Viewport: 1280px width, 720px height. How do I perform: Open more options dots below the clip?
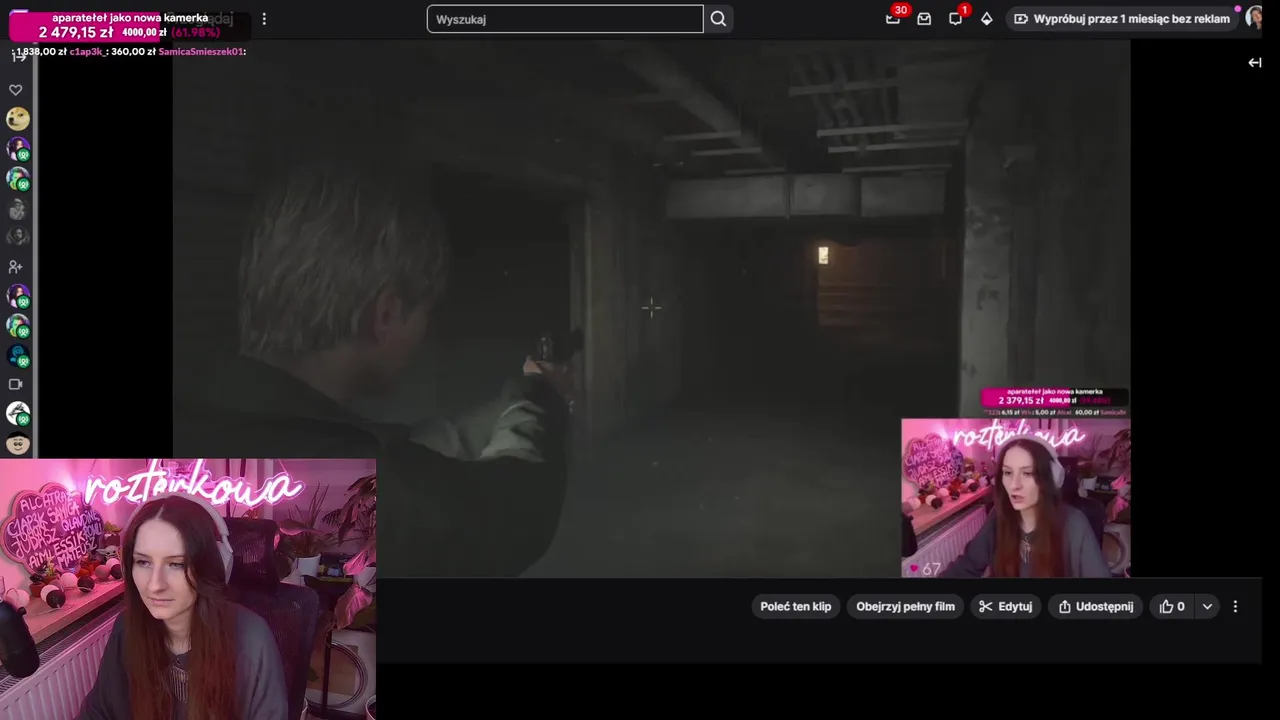click(1235, 606)
